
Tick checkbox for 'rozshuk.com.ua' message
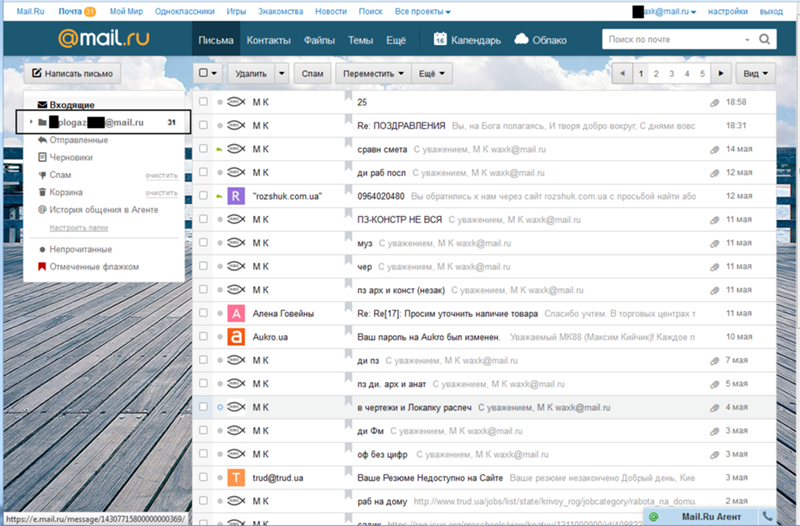point(203,195)
